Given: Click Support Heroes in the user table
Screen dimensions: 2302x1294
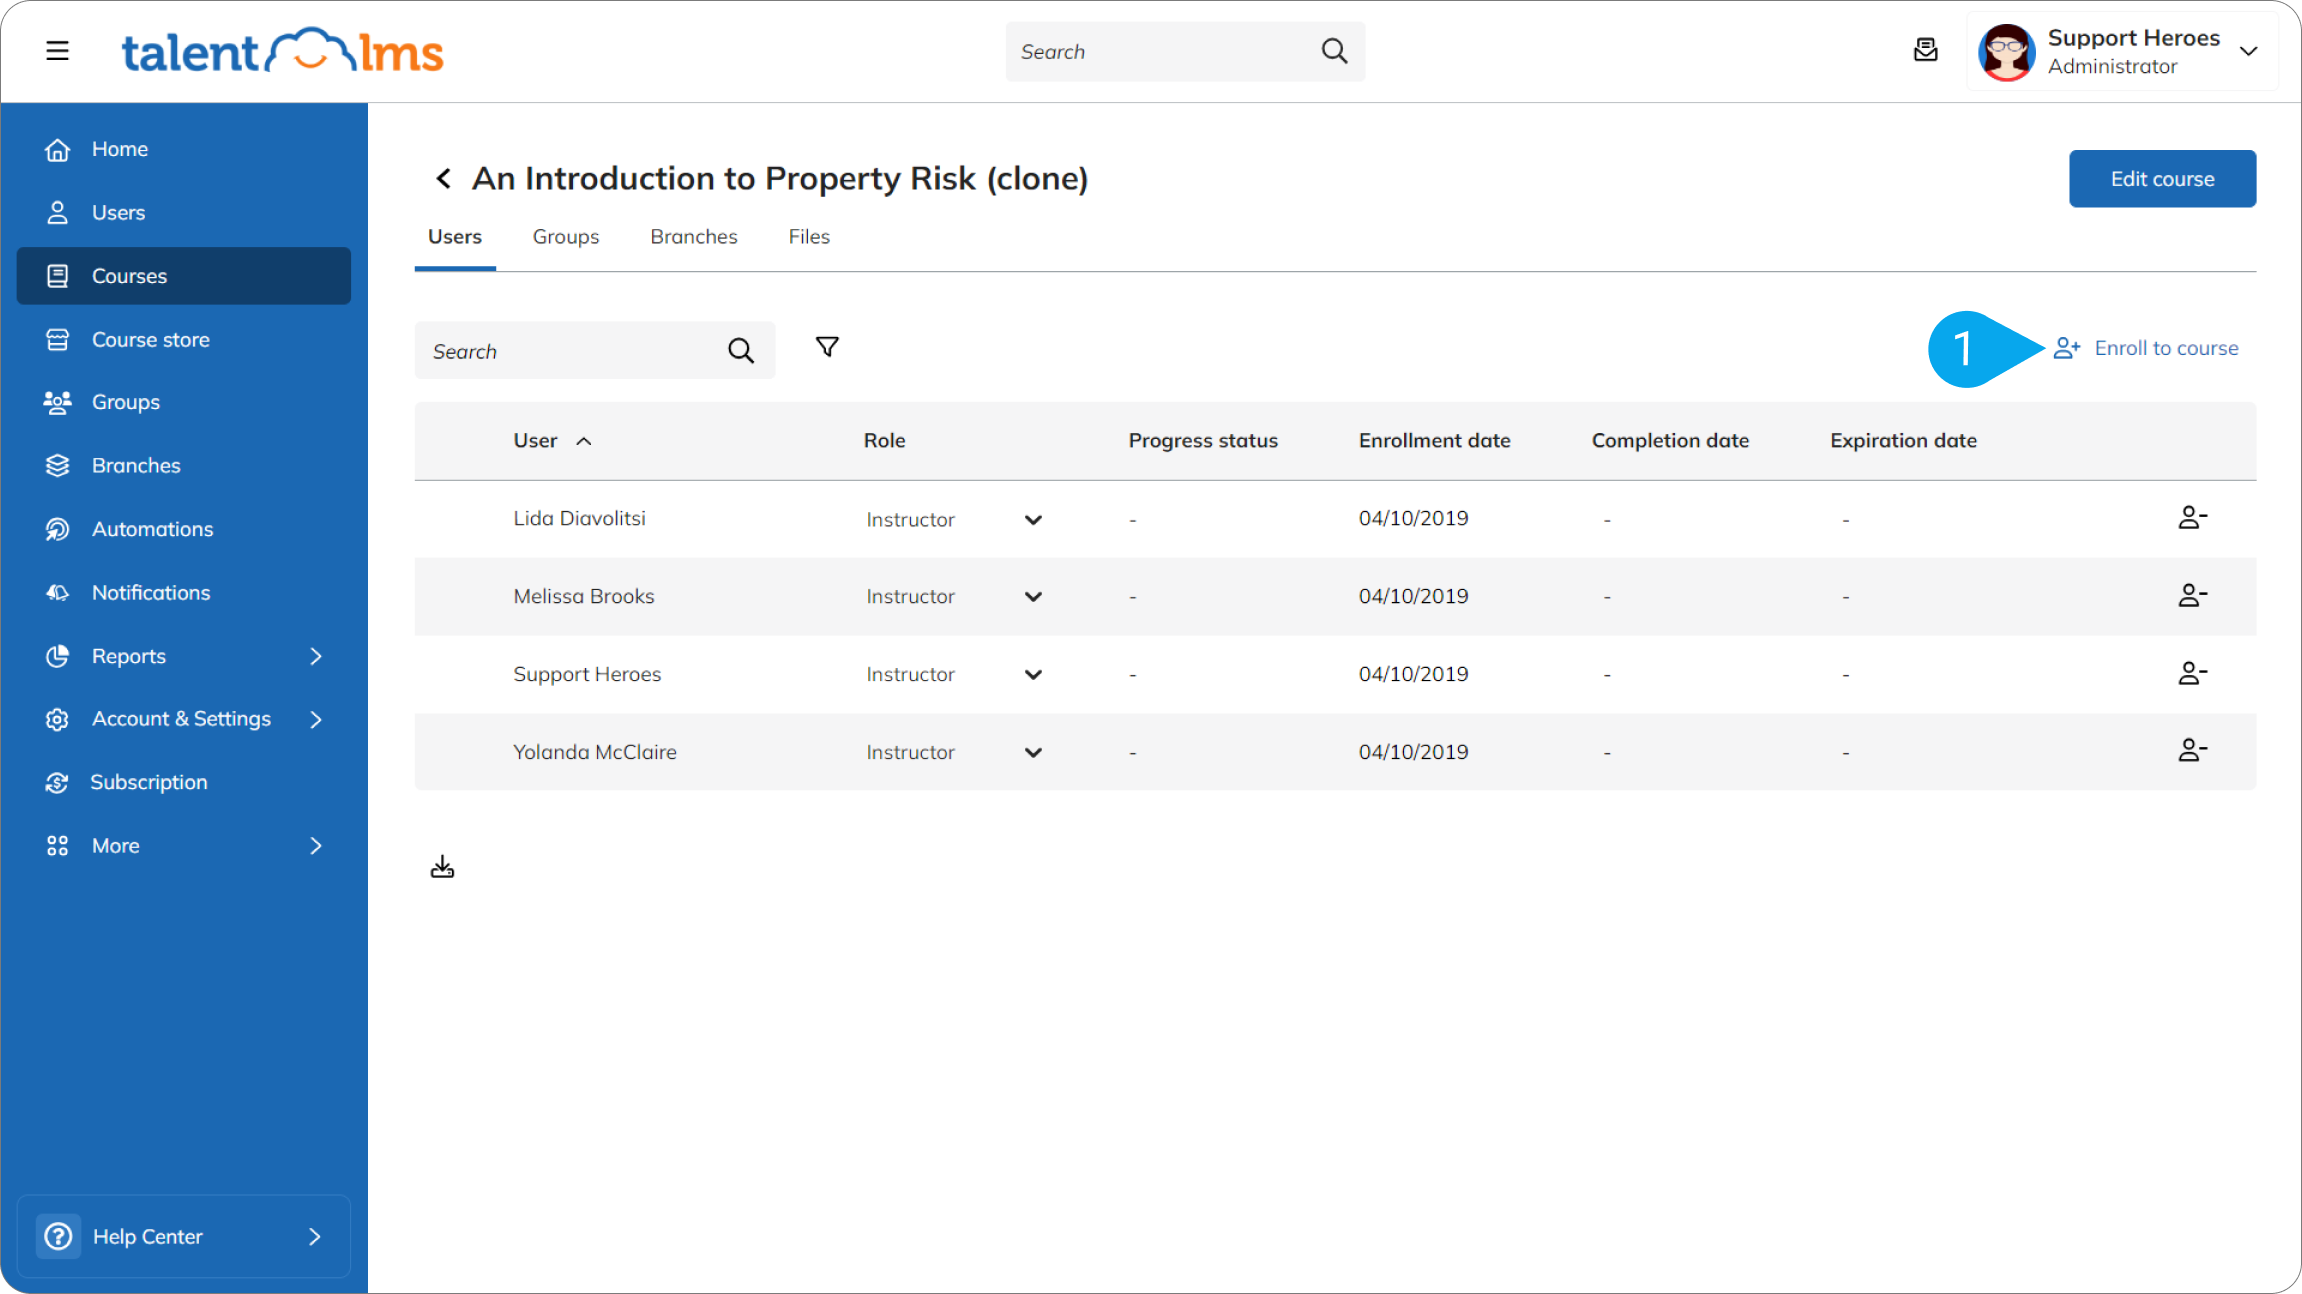Looking at the screenshot, I should click(587, 674).
